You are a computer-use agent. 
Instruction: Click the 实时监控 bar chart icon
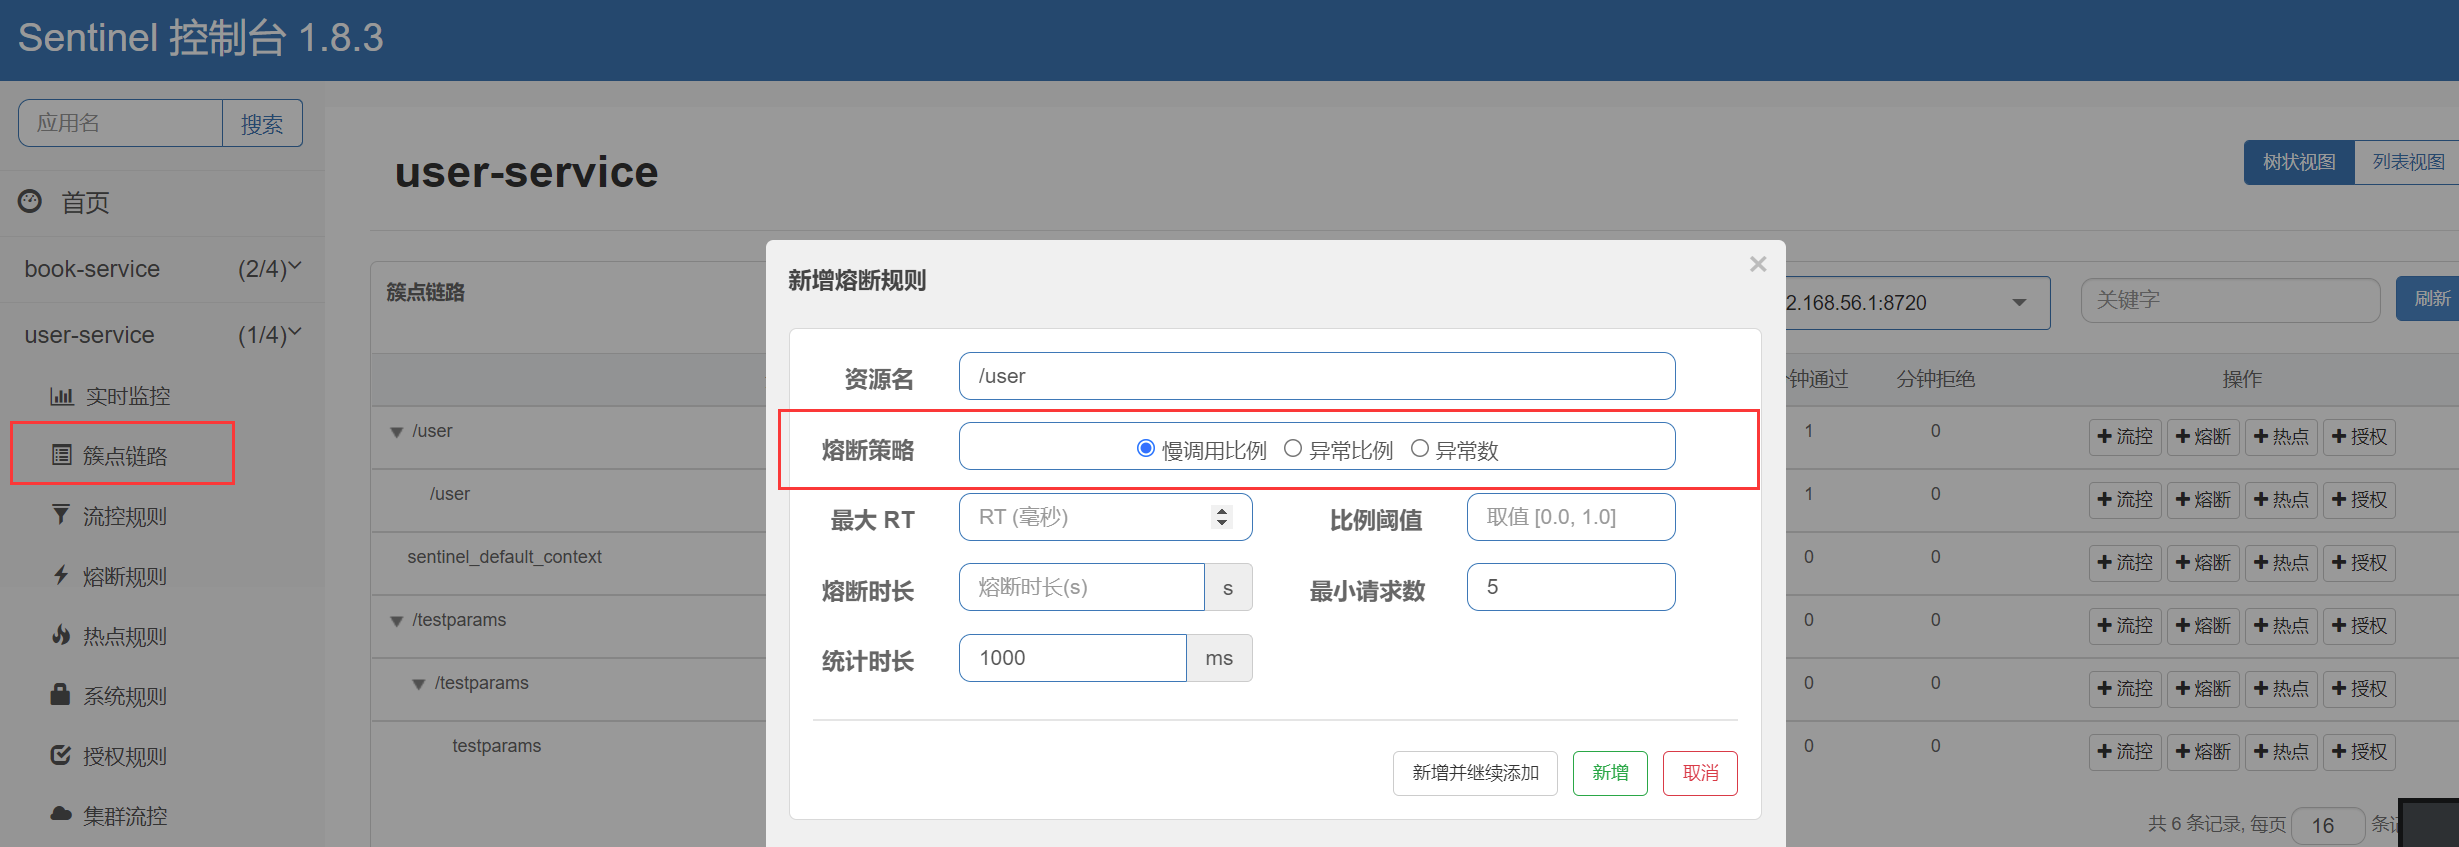(62, 396)
